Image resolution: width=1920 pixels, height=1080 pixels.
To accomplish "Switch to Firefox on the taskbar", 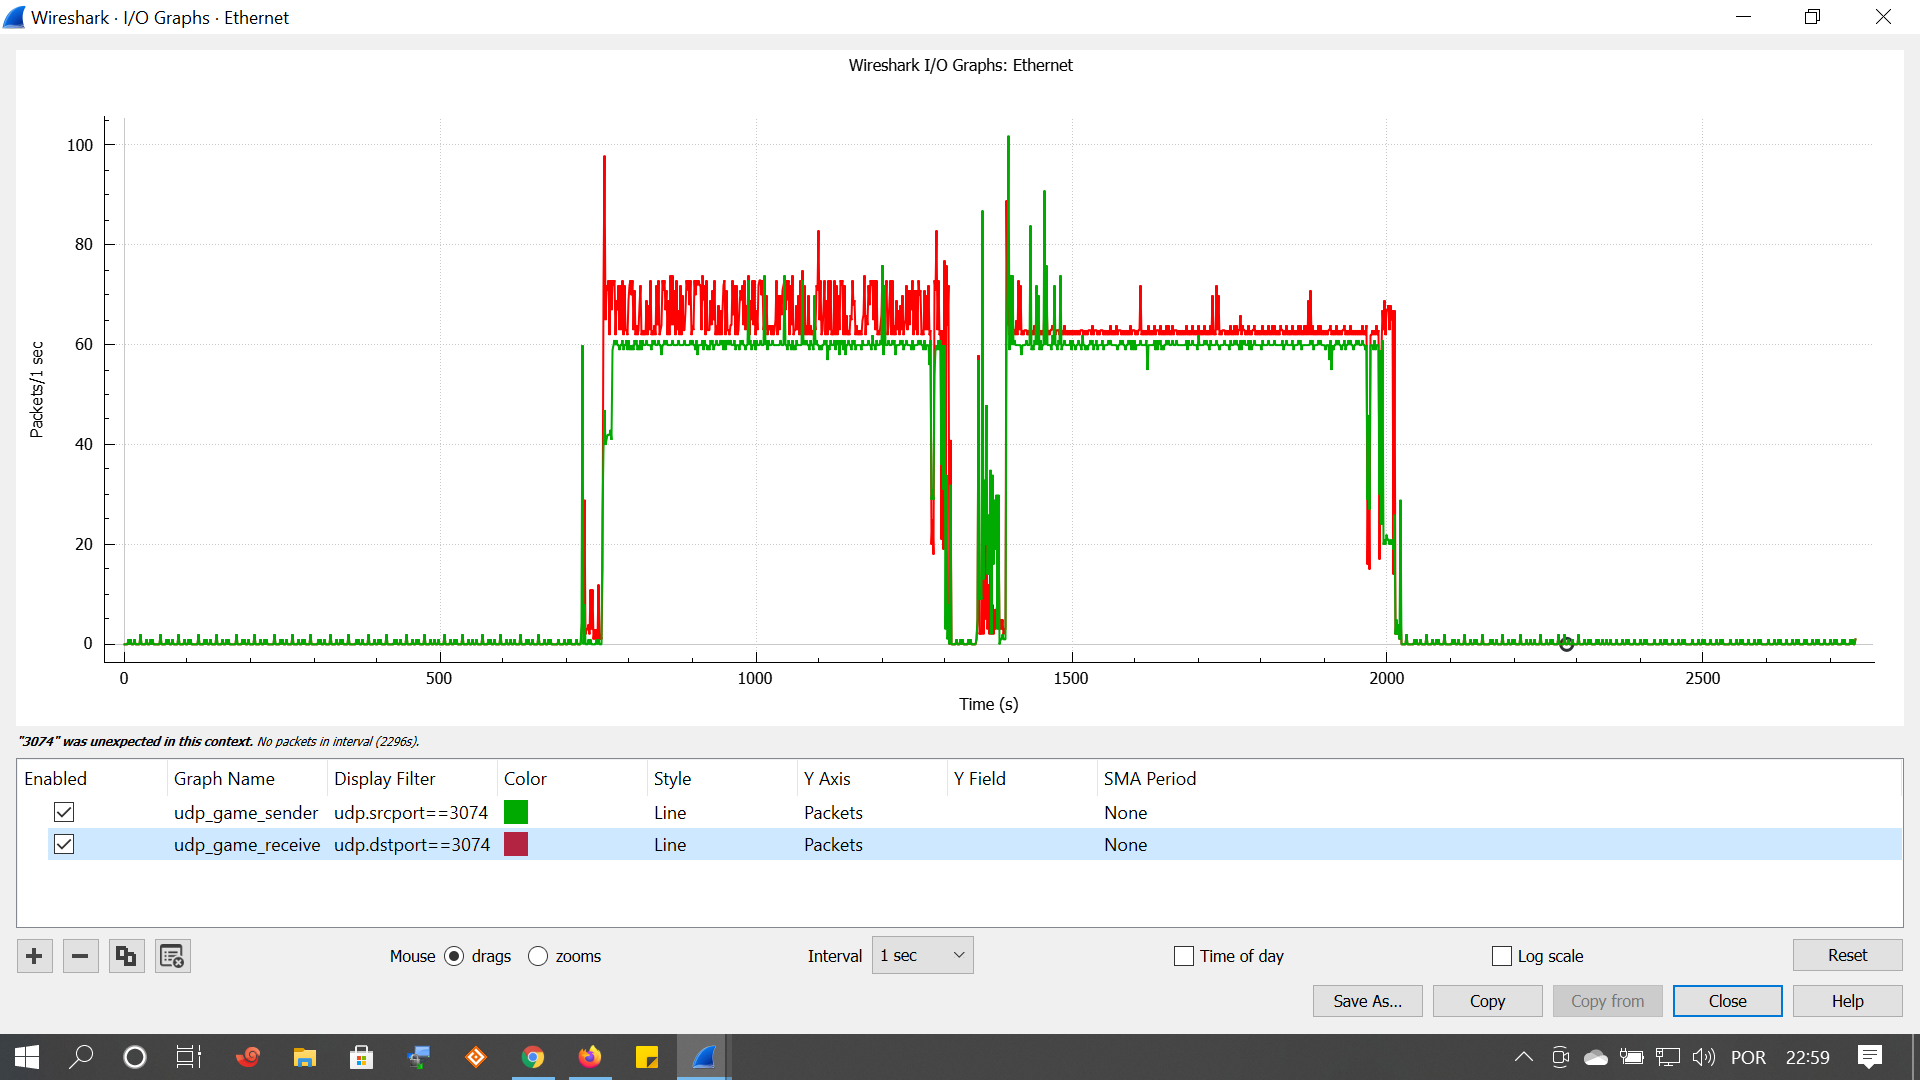I will point(590,1057).
